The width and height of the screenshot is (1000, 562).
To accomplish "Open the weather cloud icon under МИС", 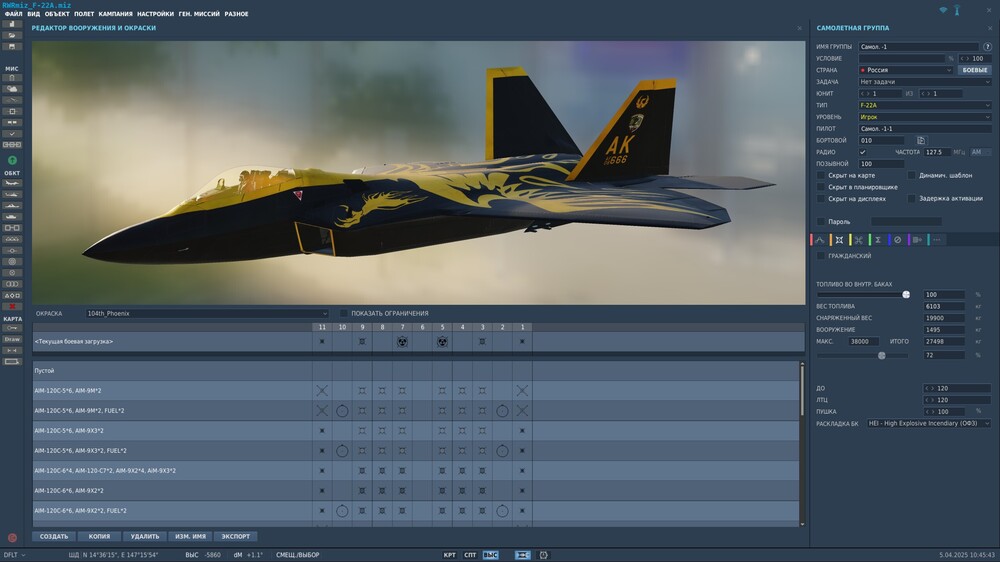I will [x=11, y=89].
